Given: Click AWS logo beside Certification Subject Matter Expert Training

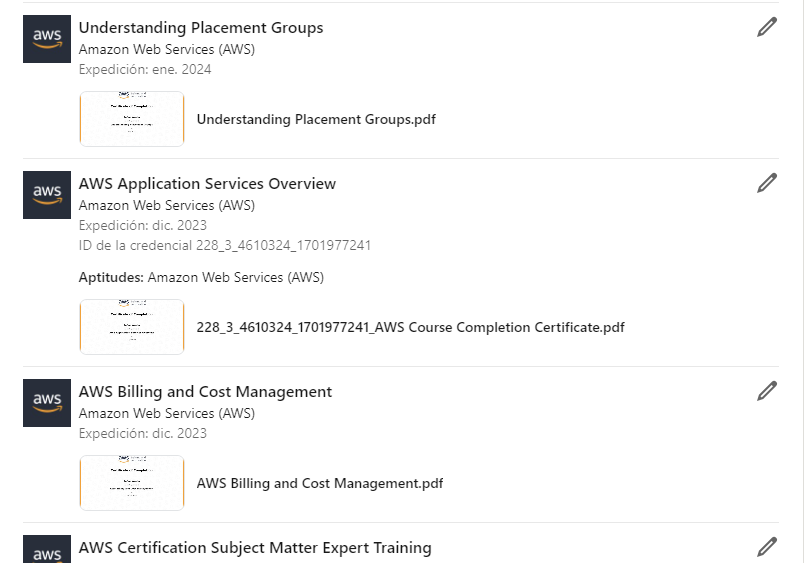Looking at the screenshot, I should tap(47, 550).
